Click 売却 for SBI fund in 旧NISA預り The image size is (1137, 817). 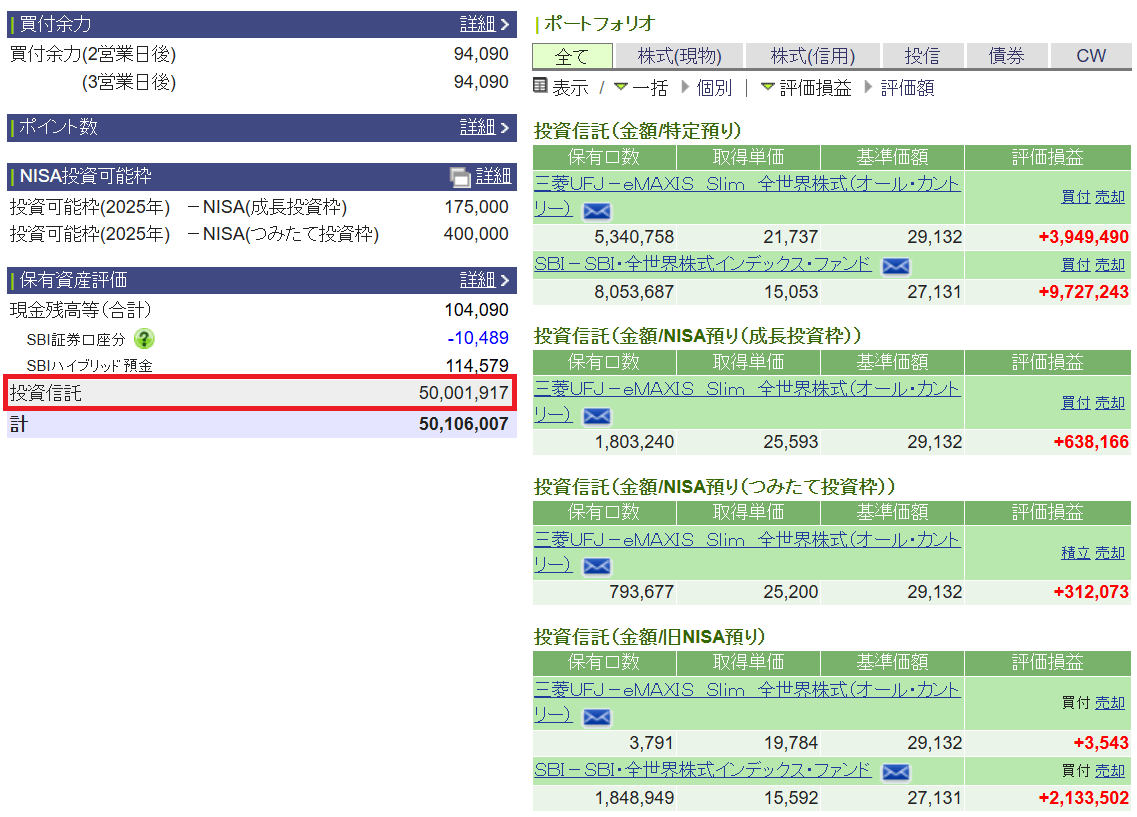(x=1109, y=771)
